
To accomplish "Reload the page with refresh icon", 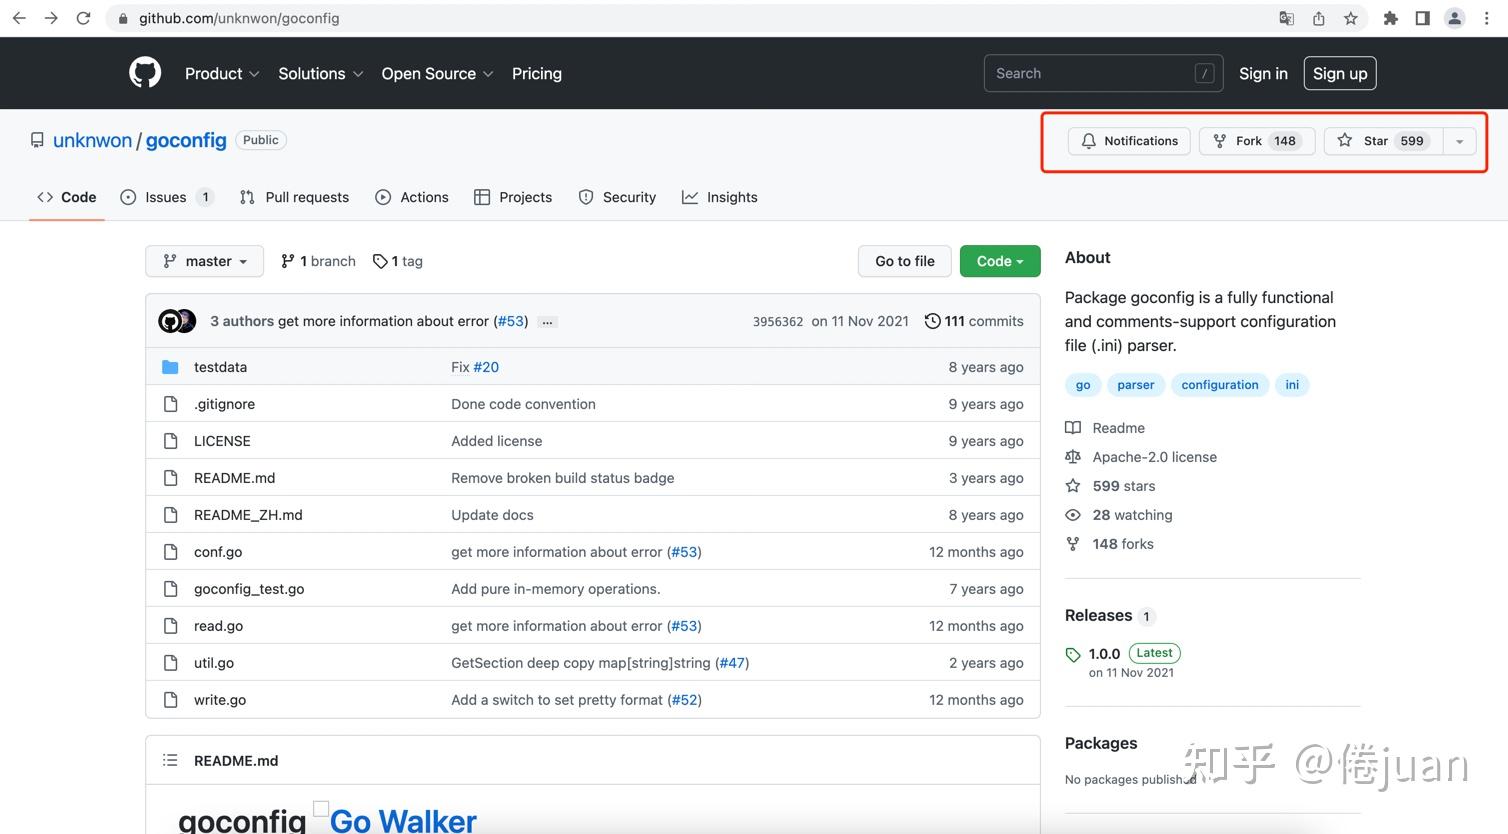I will [x=84, y=18].
